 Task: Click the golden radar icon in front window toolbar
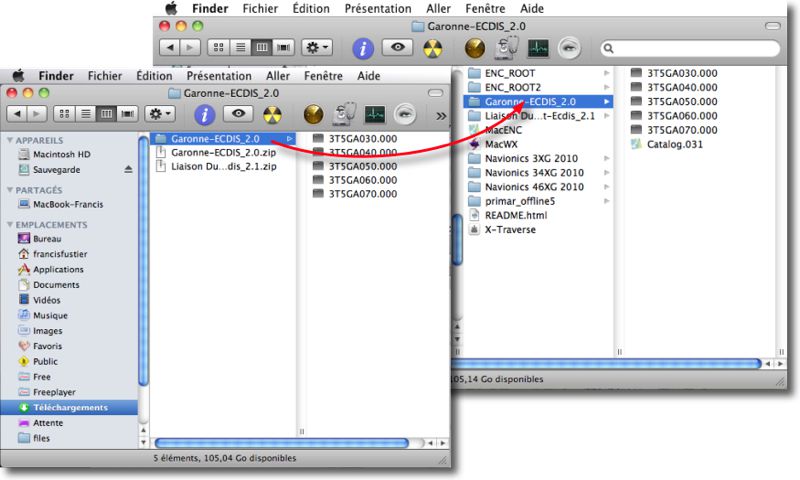point(313,114)
